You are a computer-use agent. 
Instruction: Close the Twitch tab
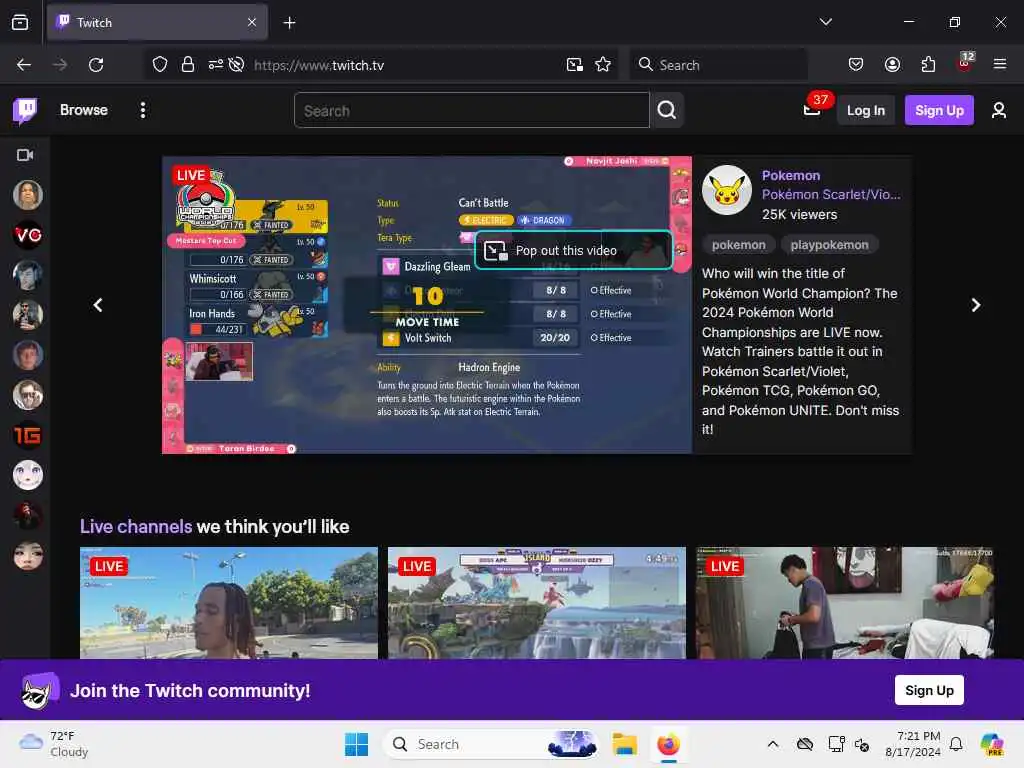252,22
